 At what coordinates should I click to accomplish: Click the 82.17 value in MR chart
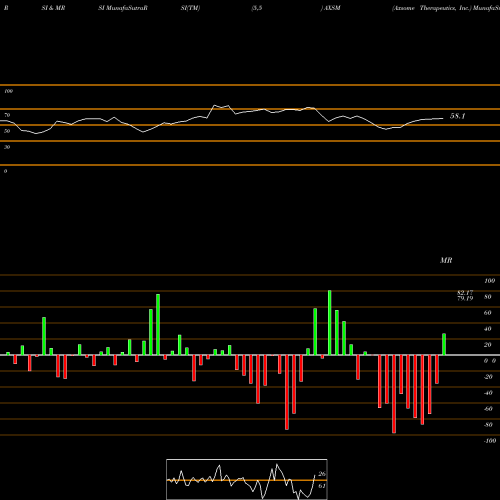(465, 293)
